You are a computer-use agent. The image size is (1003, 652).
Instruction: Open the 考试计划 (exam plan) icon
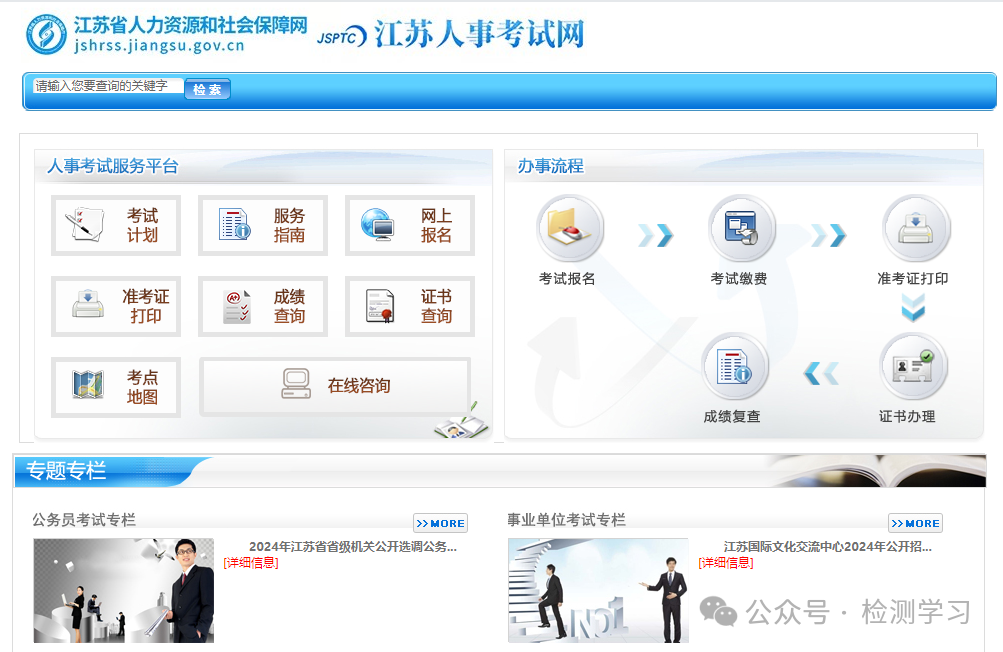115,225
